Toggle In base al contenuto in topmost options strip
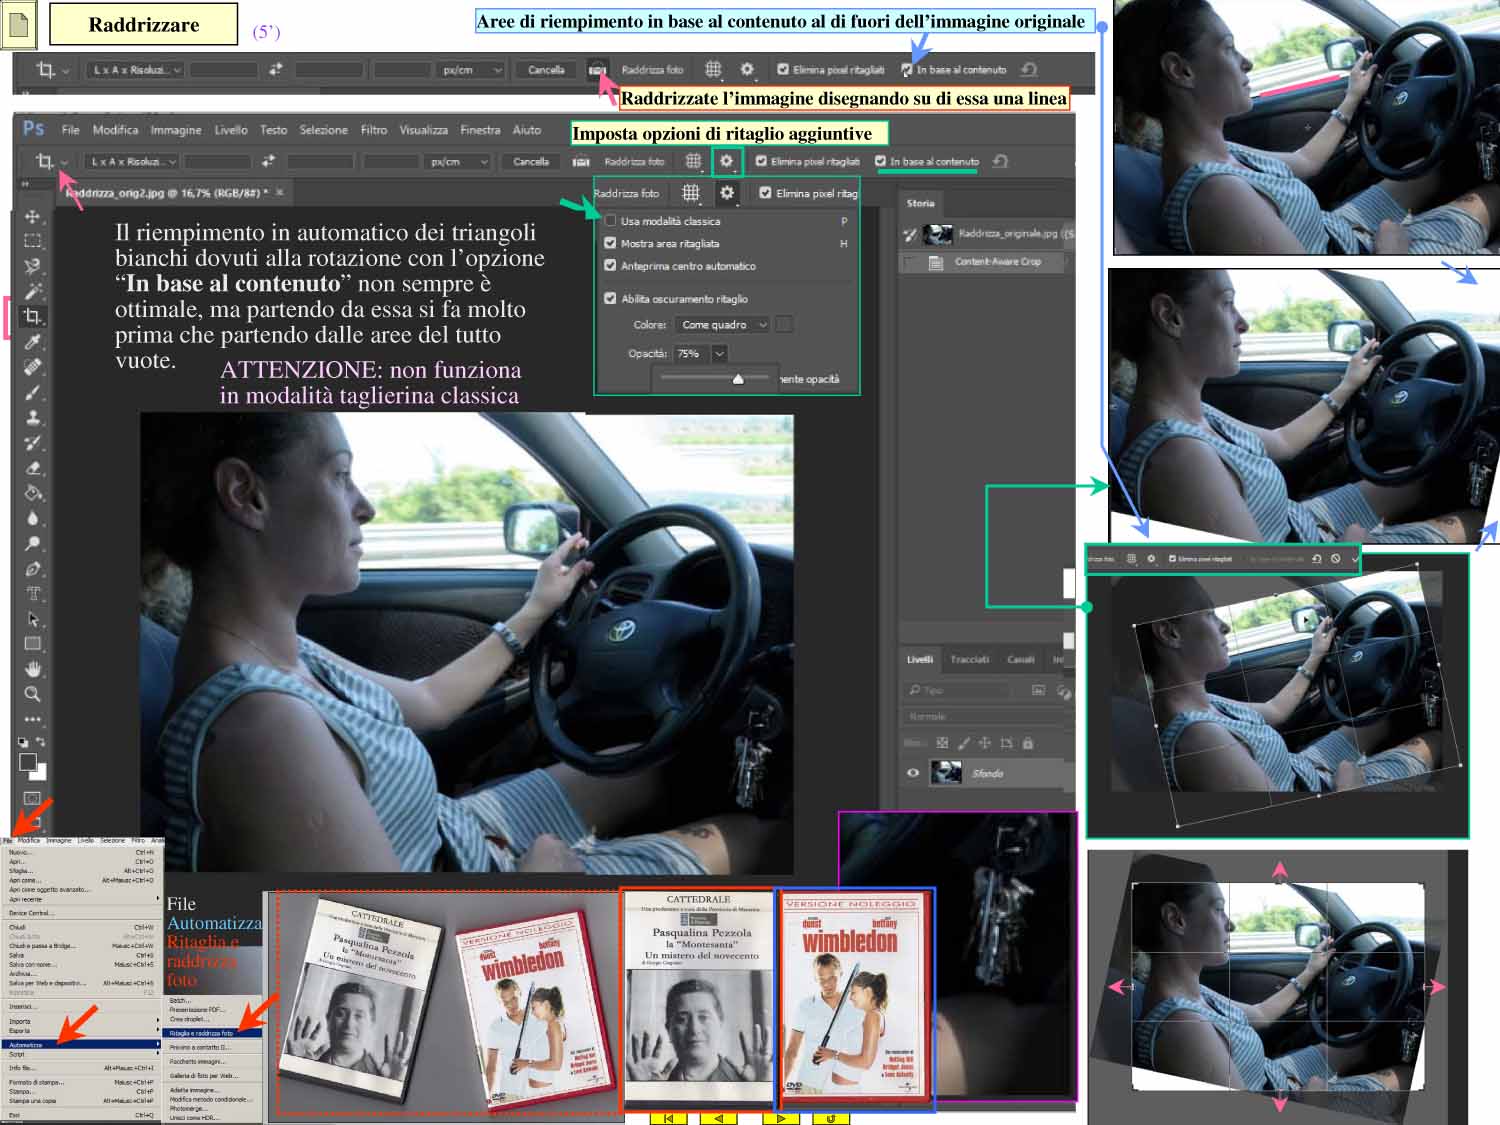This screenshot has height=1125, width=1500. tap(907, 70)
